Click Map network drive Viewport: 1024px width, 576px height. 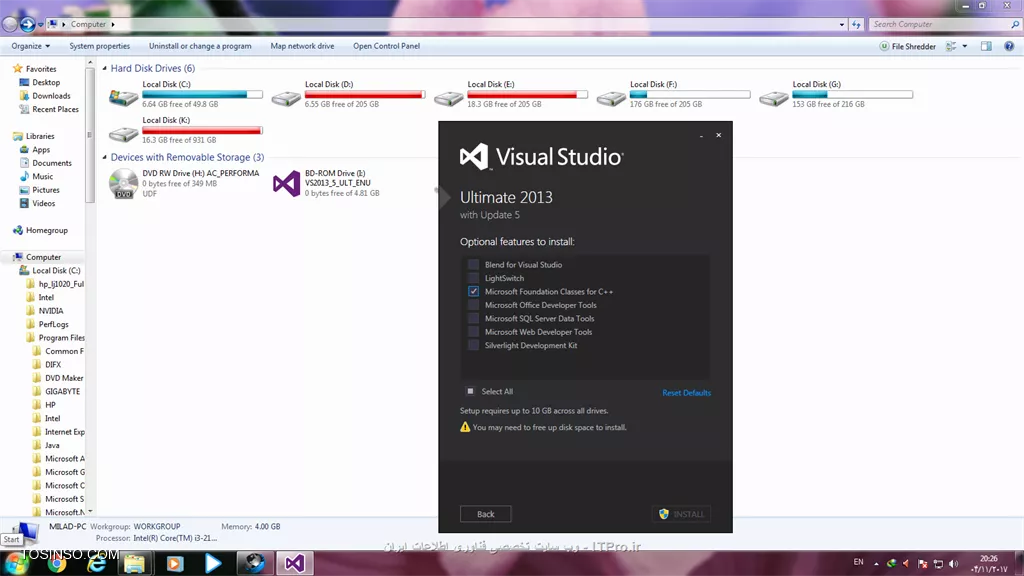302,46
